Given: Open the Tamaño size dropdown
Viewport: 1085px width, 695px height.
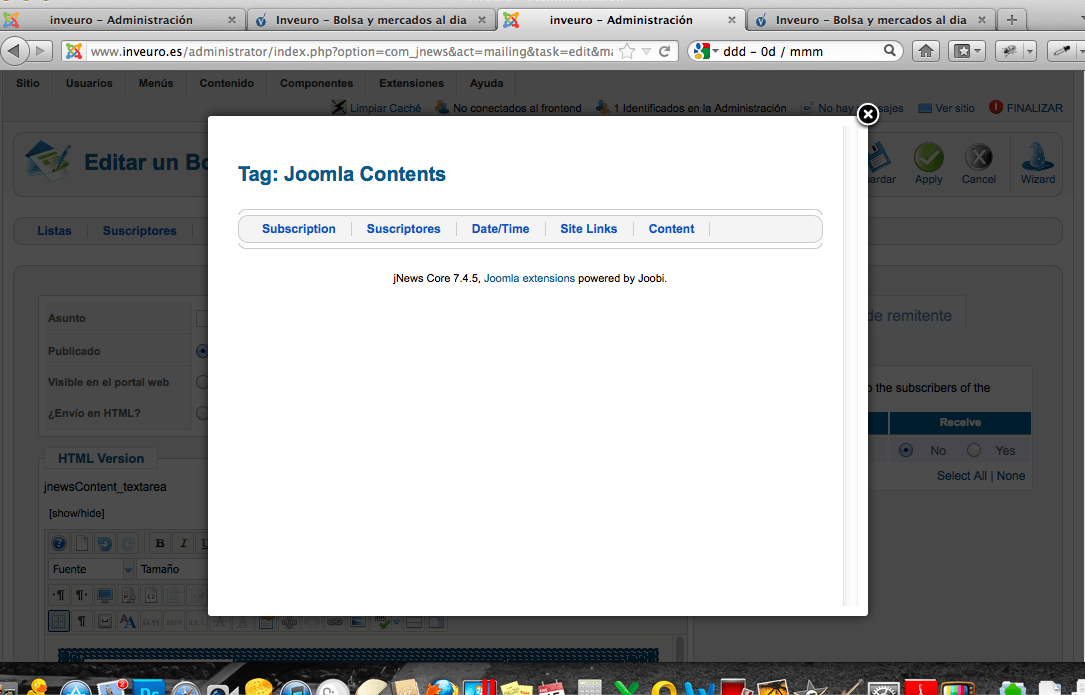Looking at the screenshot, I should pos(173,569).
